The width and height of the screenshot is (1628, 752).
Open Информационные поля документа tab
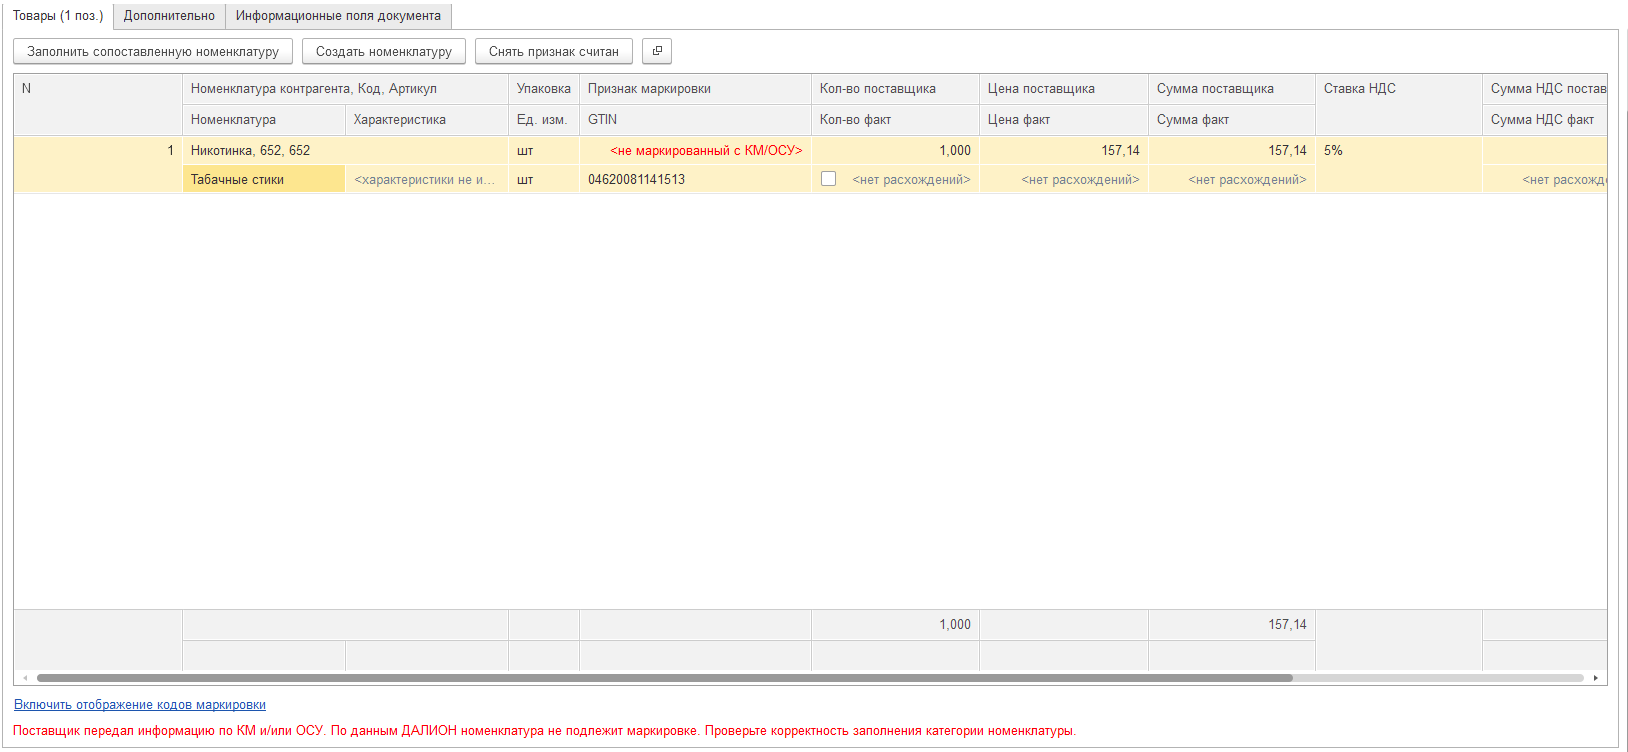point(338,16)
